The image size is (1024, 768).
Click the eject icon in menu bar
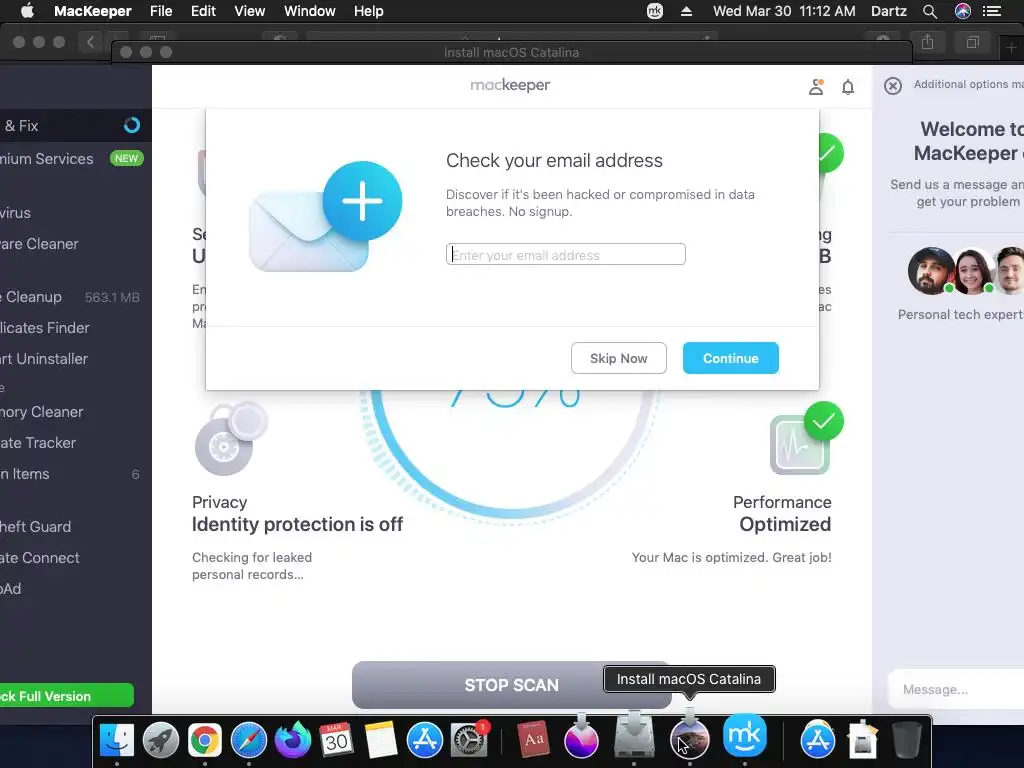click(686, 11)
